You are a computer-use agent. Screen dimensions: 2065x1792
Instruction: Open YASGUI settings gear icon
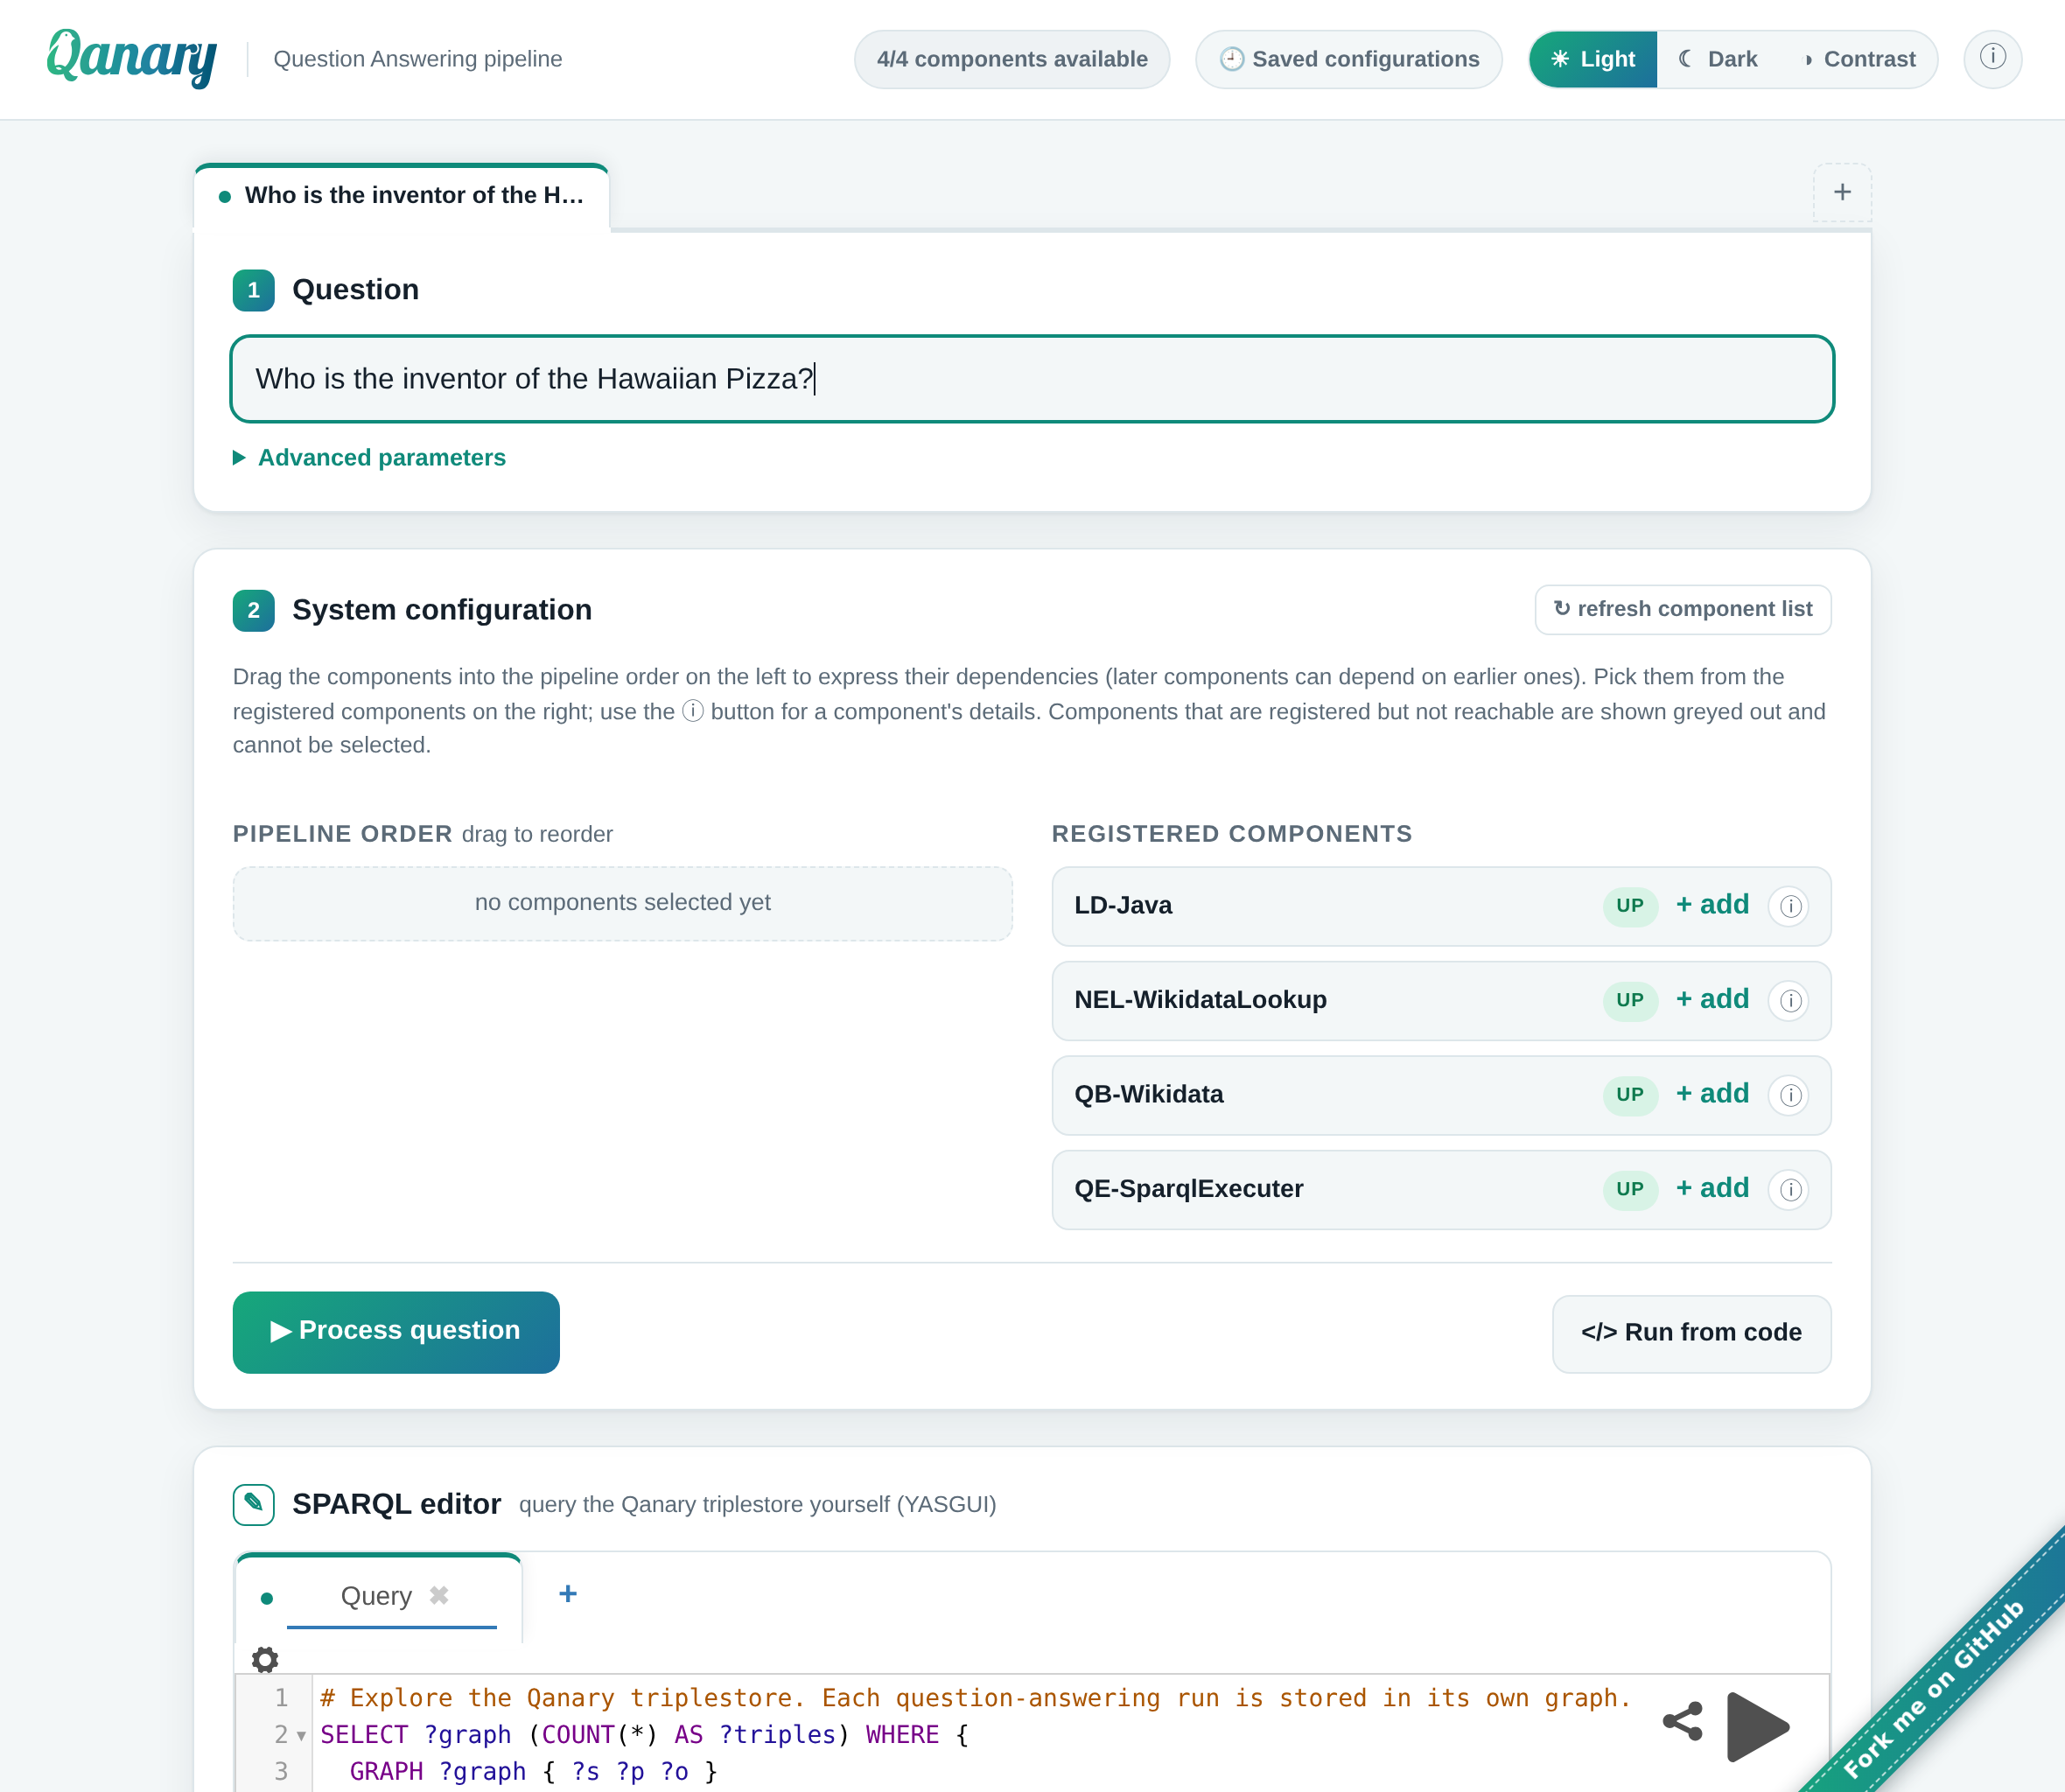click(x=265, y=1659)
